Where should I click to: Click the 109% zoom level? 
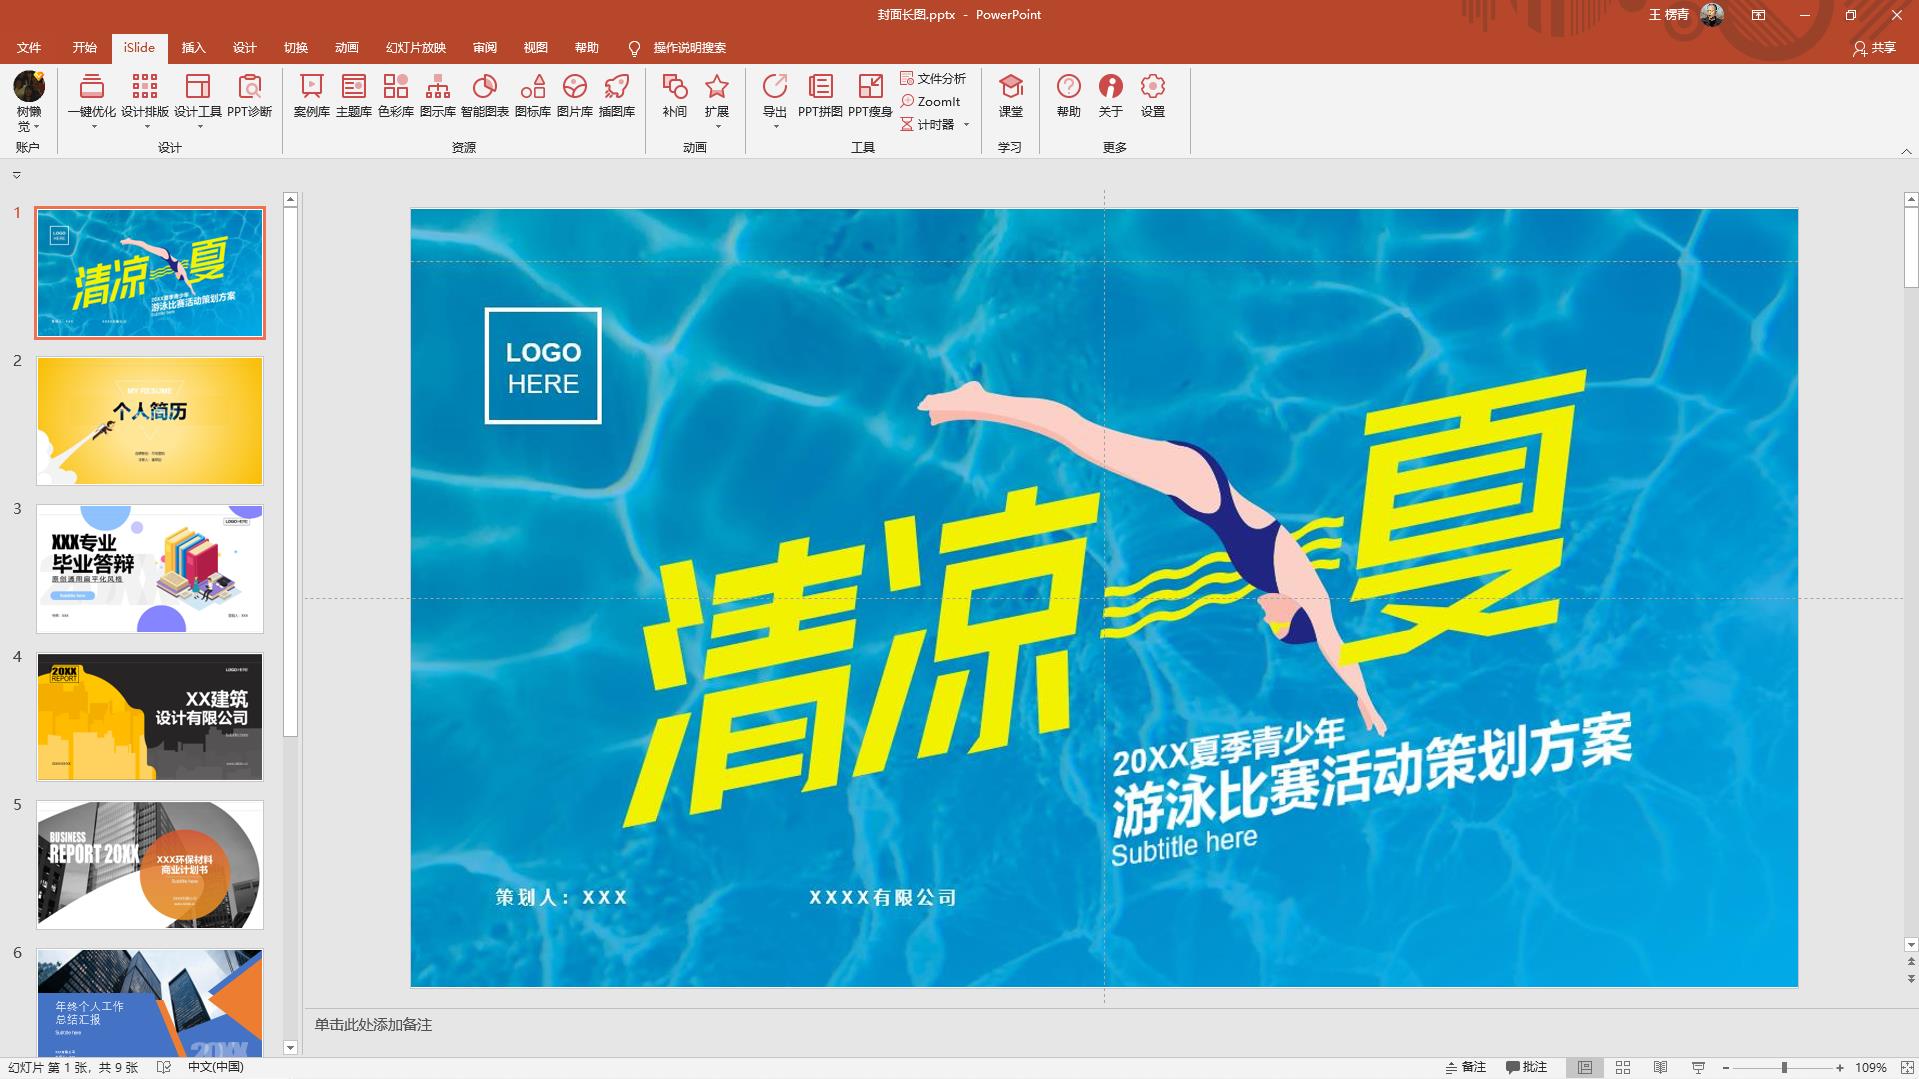coord(1870,1067)
